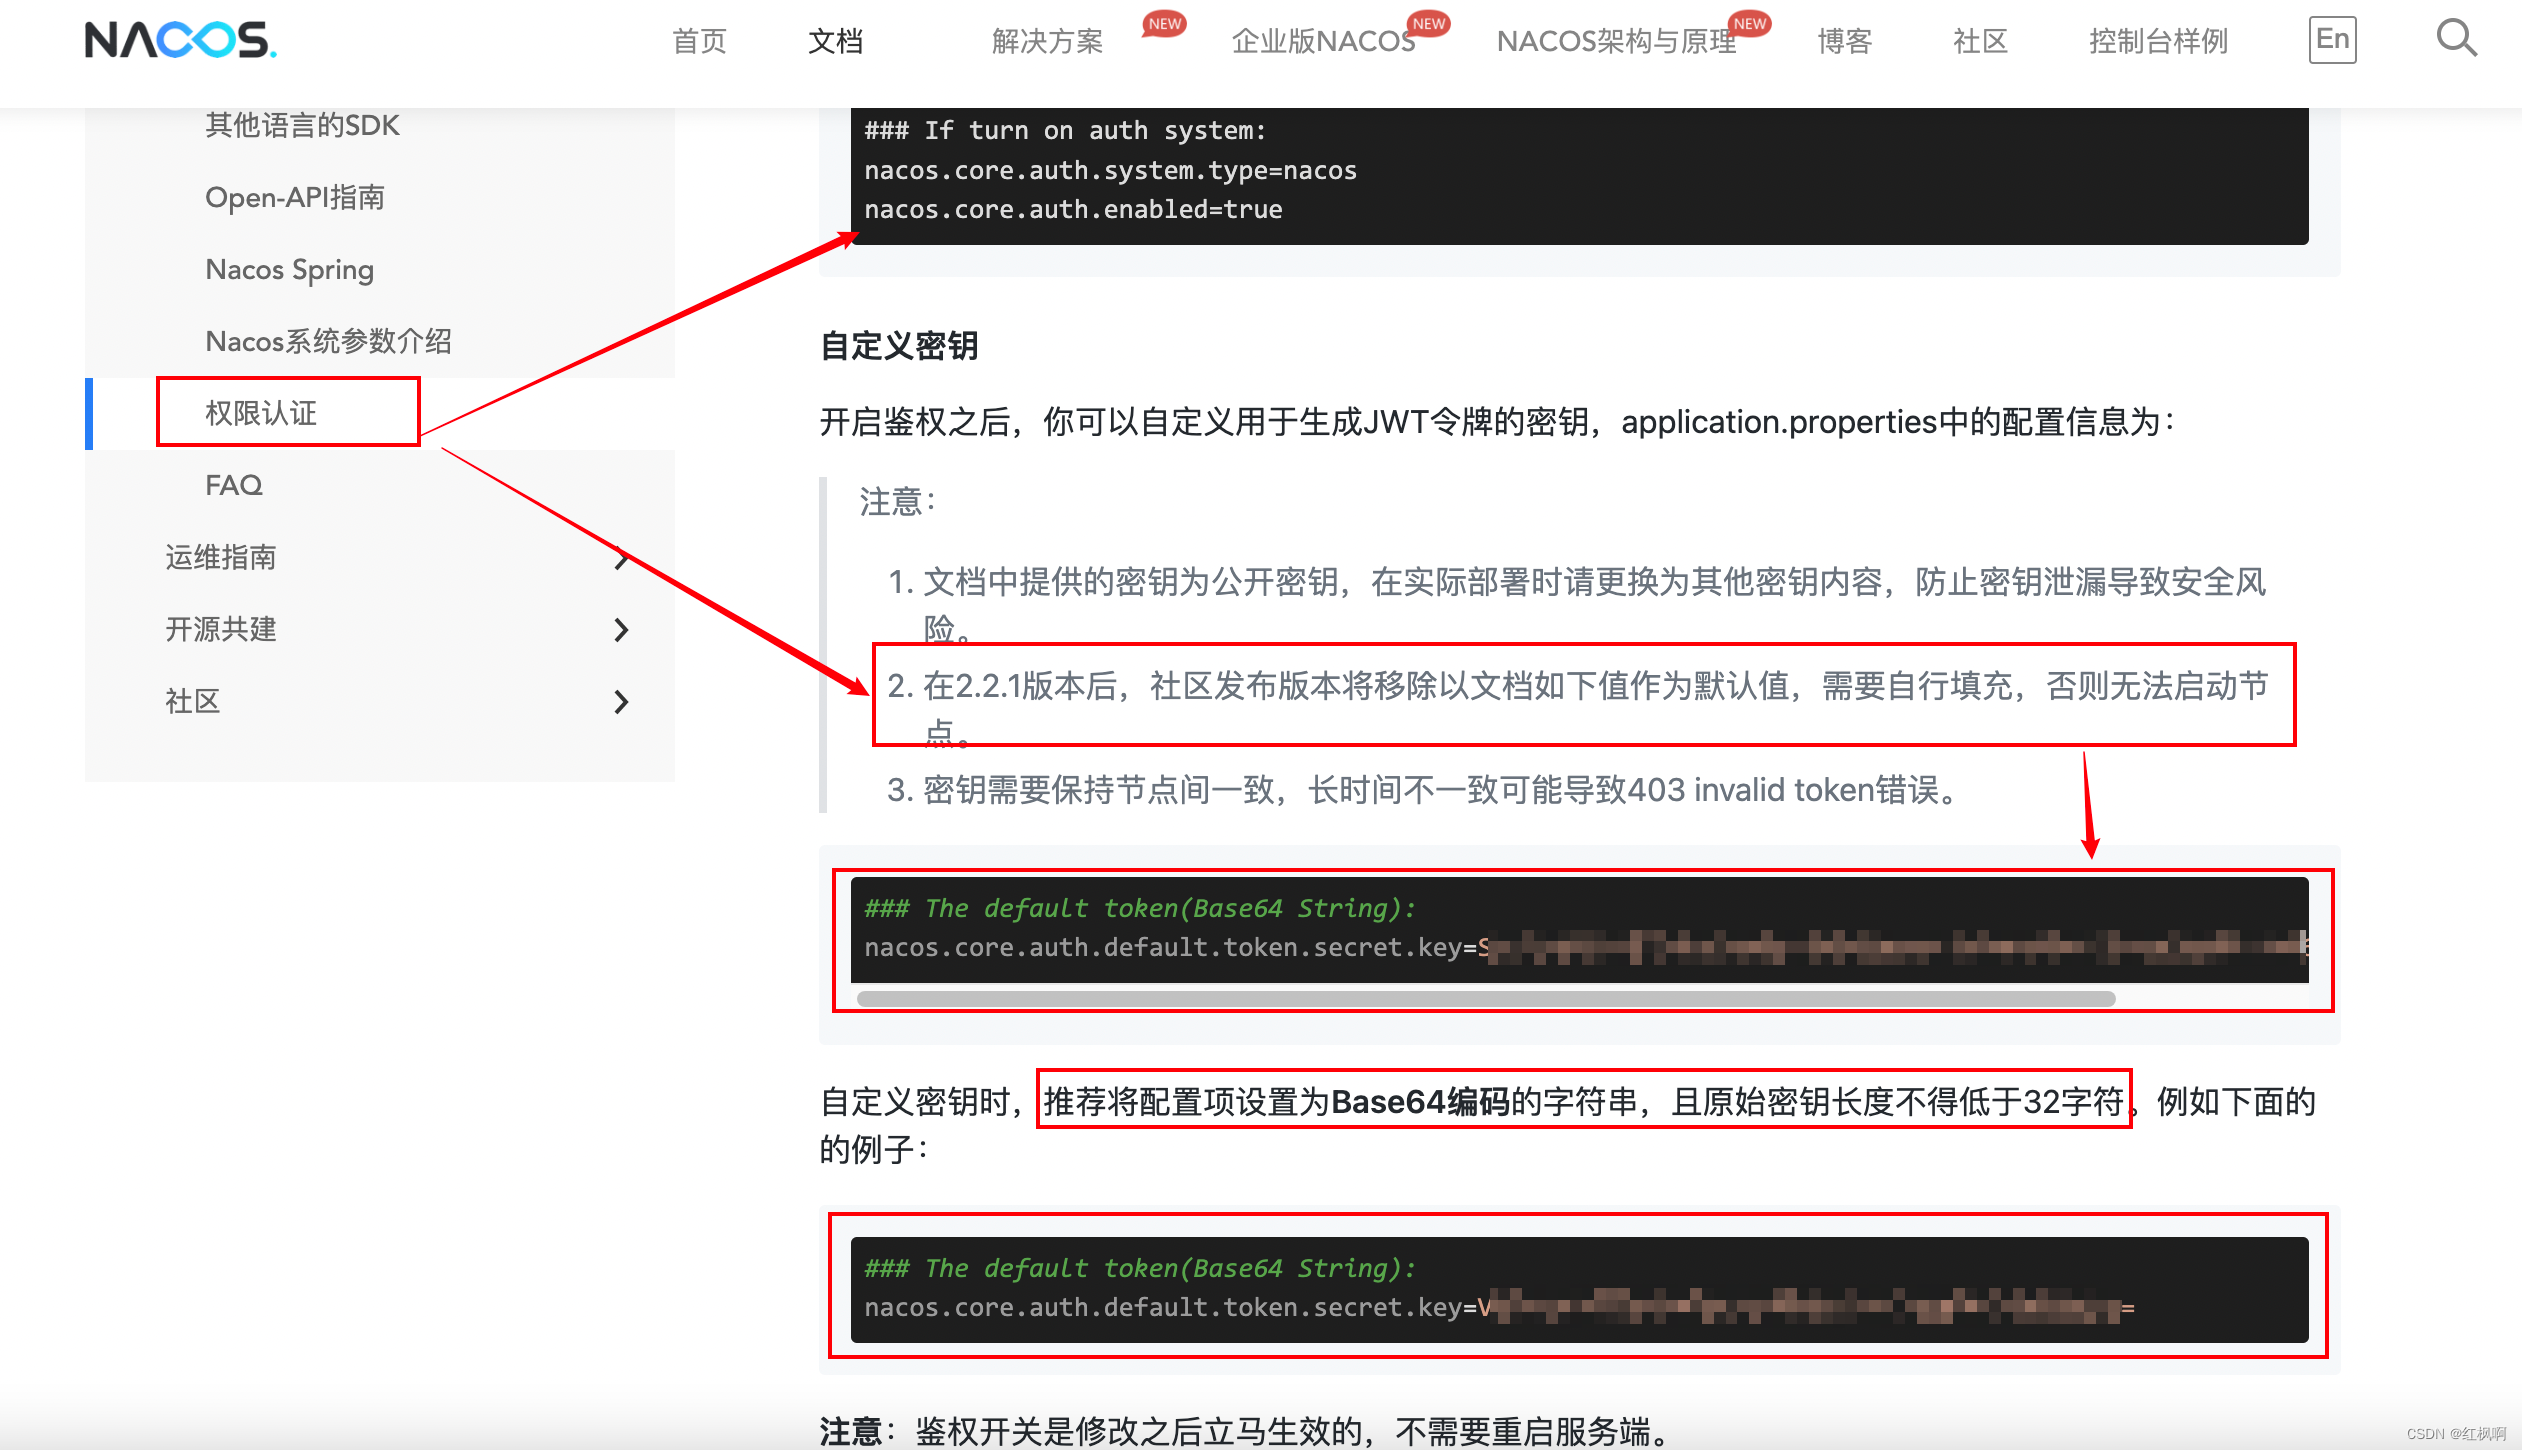Click '### If turn on auth system:' line
The image size is (2522, 1450).
(x=1065, y=130)
